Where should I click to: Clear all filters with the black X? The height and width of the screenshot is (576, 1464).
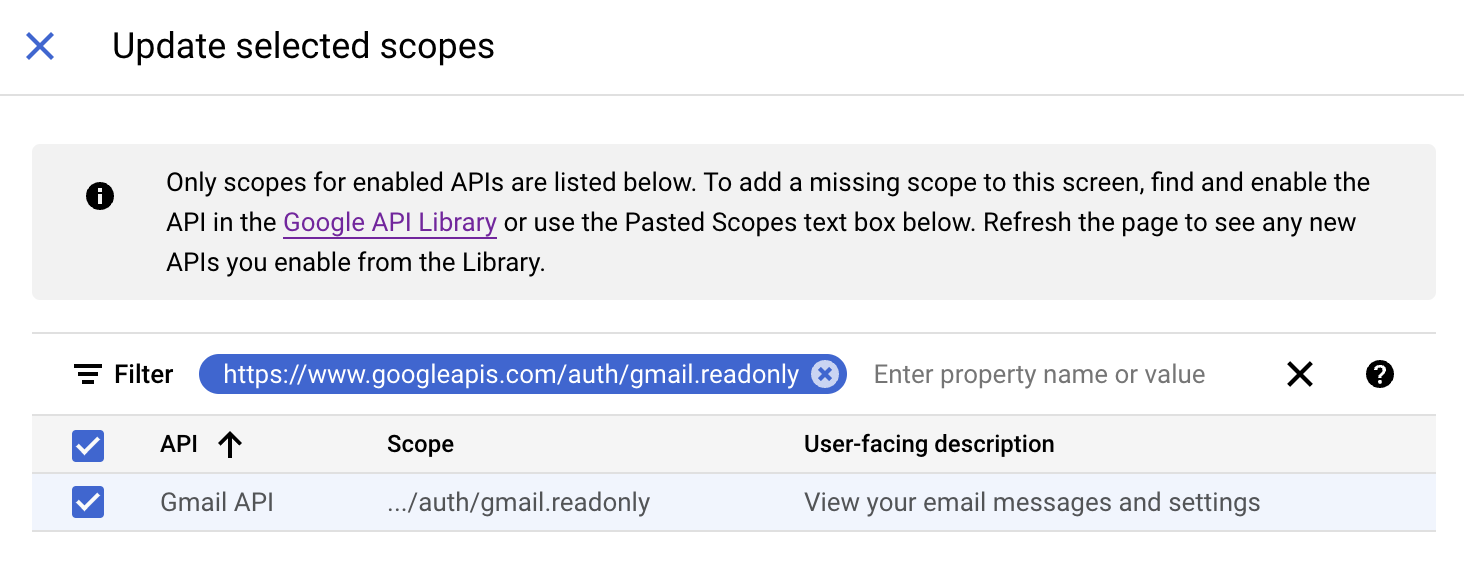pyautogui.click(x=1300, y=375)
